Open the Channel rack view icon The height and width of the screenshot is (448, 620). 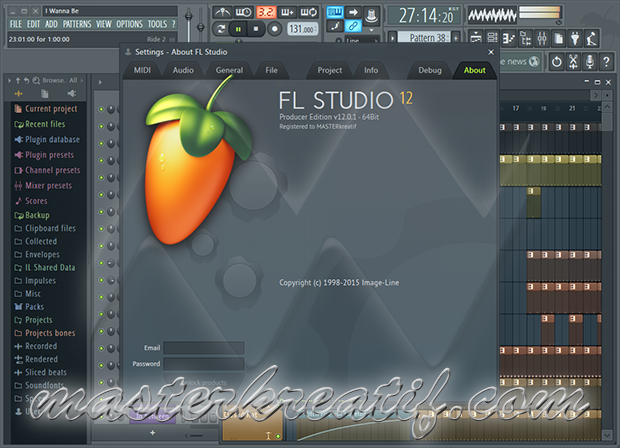pyautogui.click(x=493, y=38)
